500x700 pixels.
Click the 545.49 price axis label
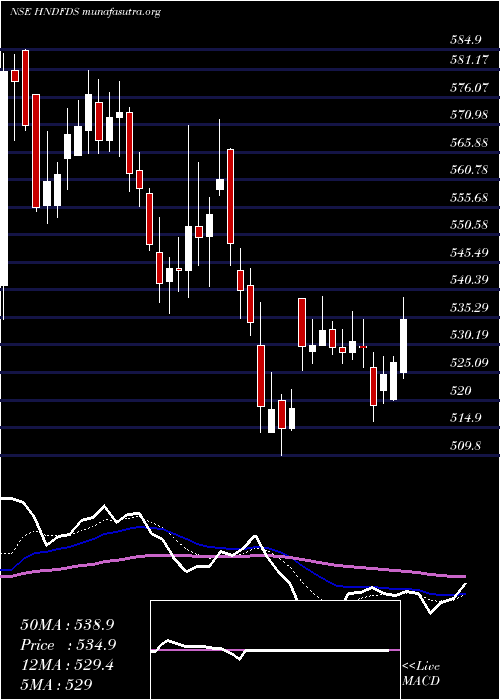(x=468, y=253)
